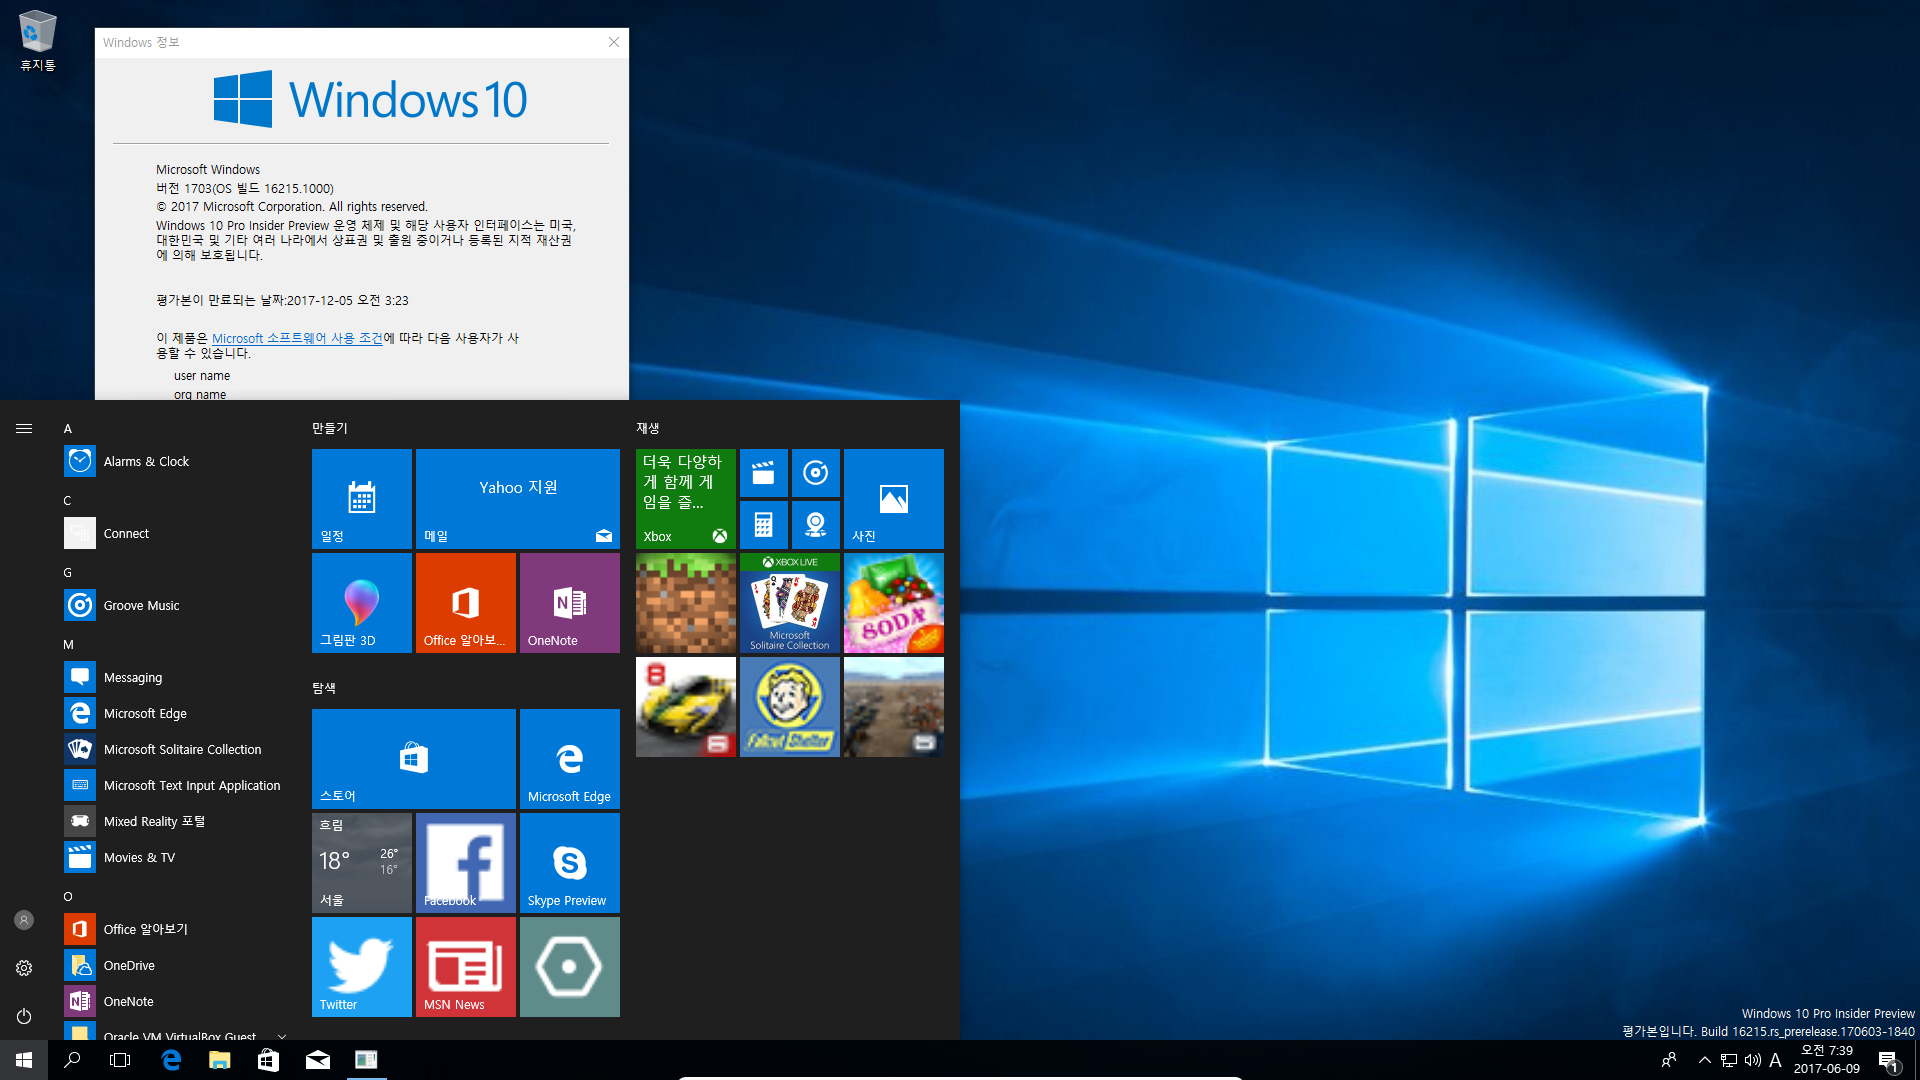Screen dimensions: 1920x1080
Task: Open File Explorer from the taskbar
Action: coord(219,1060)
